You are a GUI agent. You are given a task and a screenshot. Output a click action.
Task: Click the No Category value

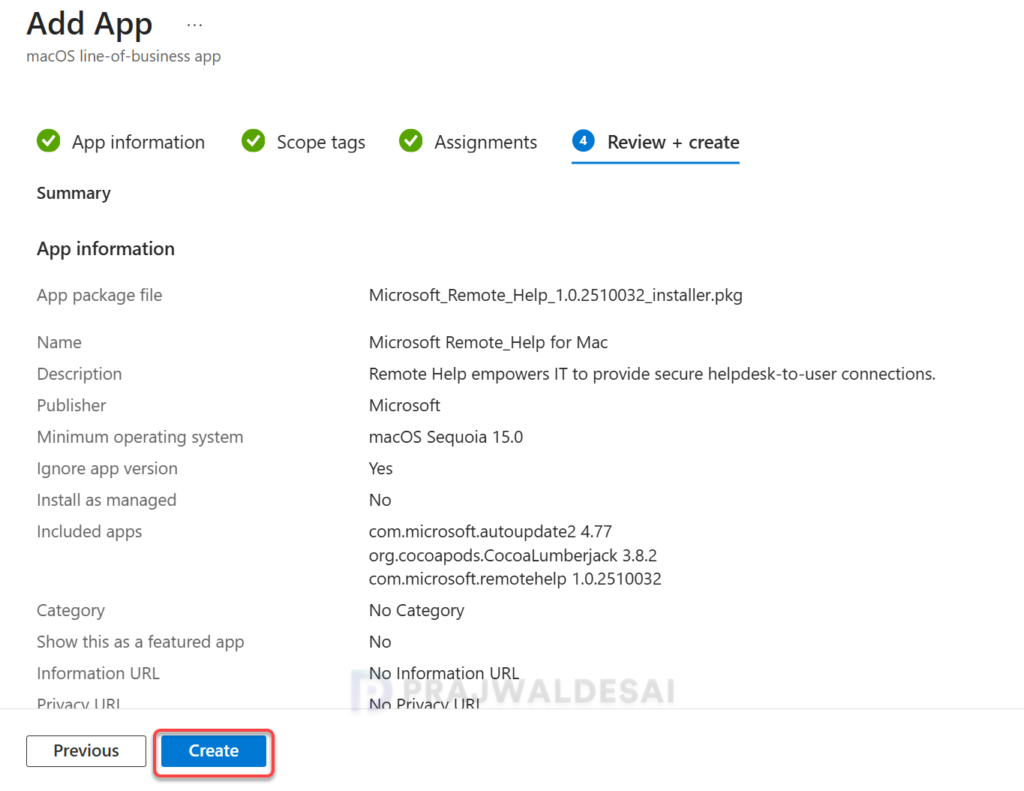point(417,611)
